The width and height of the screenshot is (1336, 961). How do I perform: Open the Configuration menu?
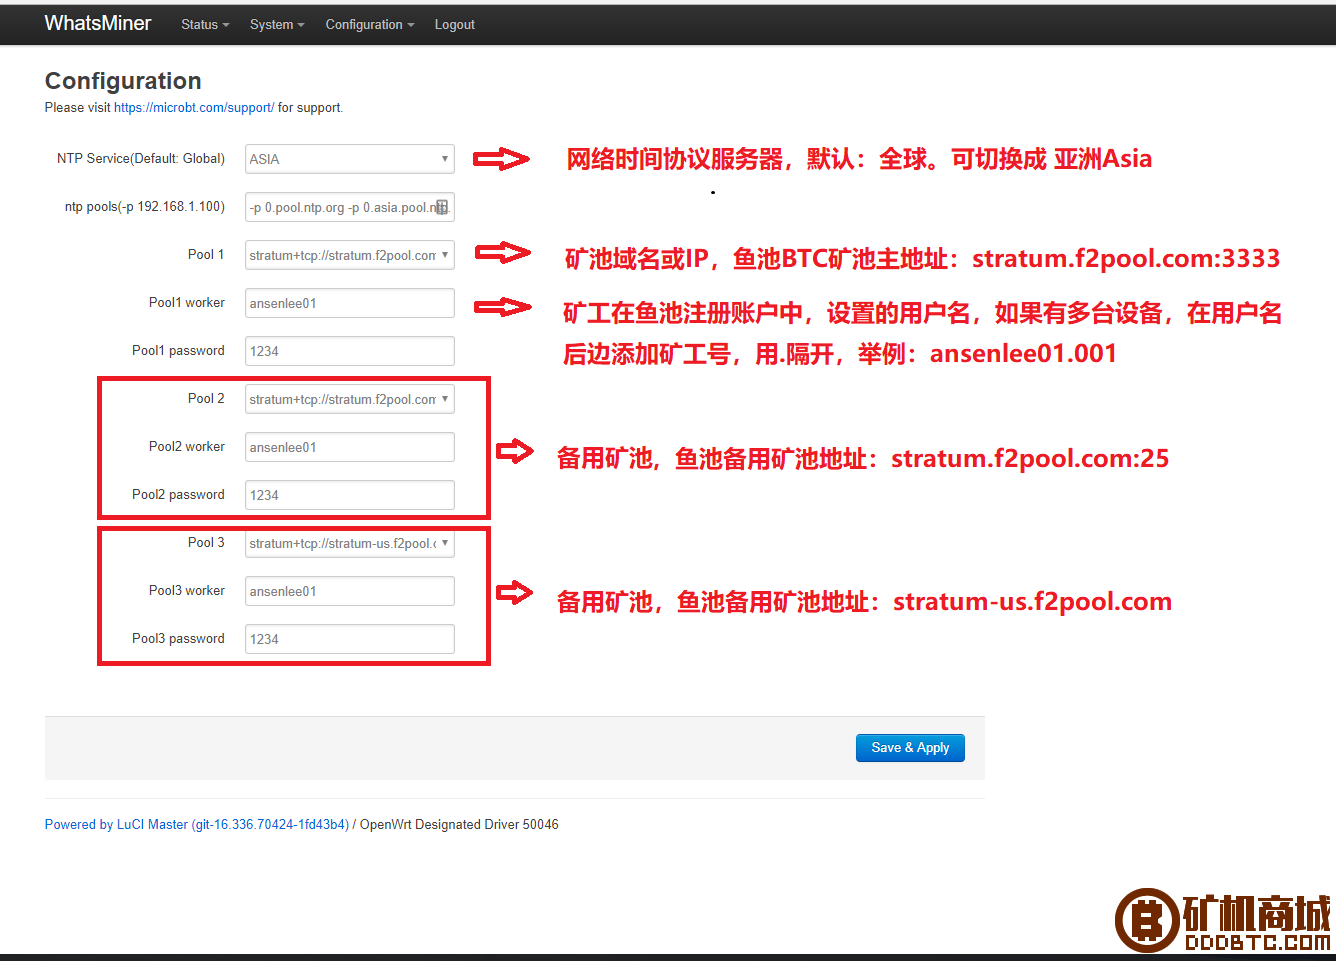tap(369, 24)
